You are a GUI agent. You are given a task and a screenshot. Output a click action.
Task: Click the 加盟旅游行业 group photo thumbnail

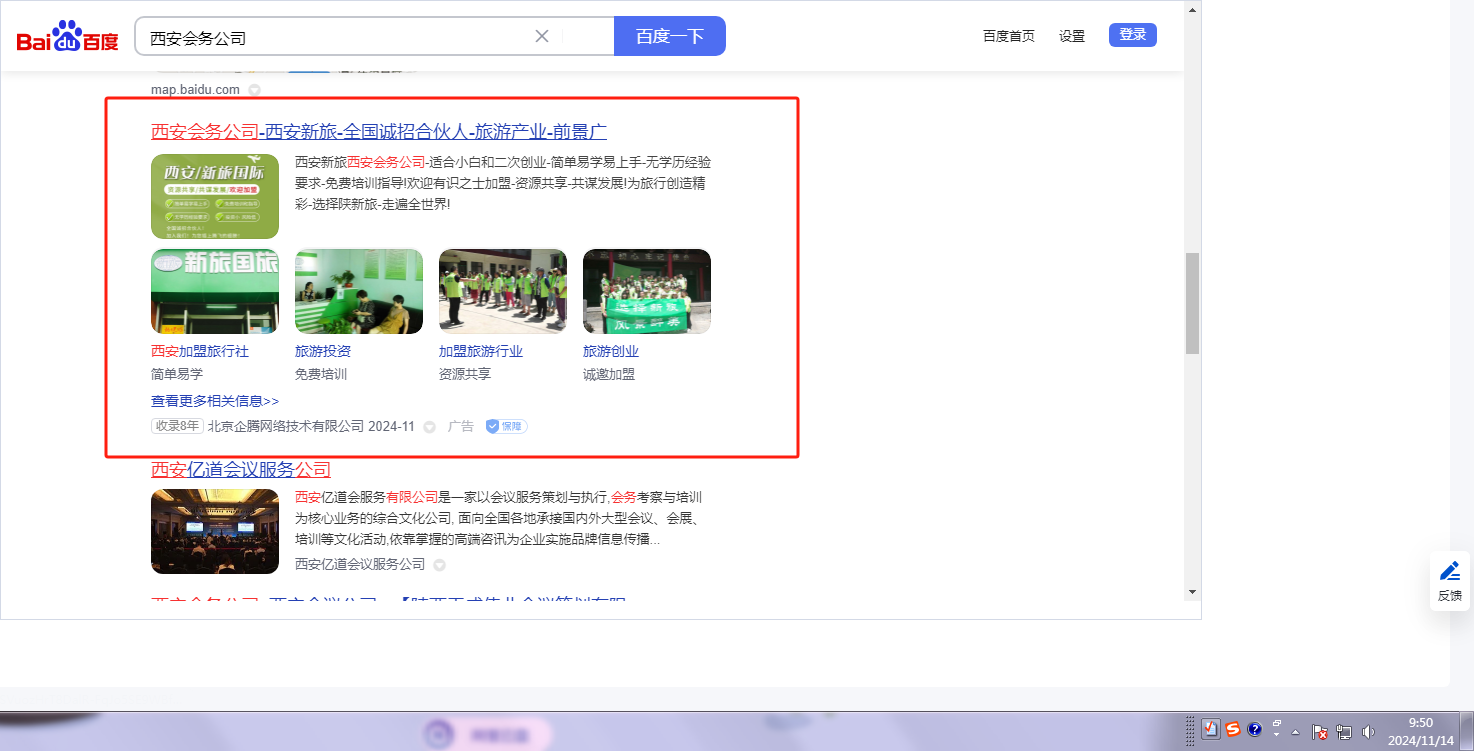click(x=503, y=291)
